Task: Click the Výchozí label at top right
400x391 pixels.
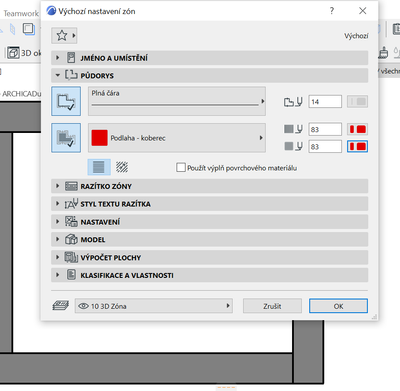Action: (356, 36)
